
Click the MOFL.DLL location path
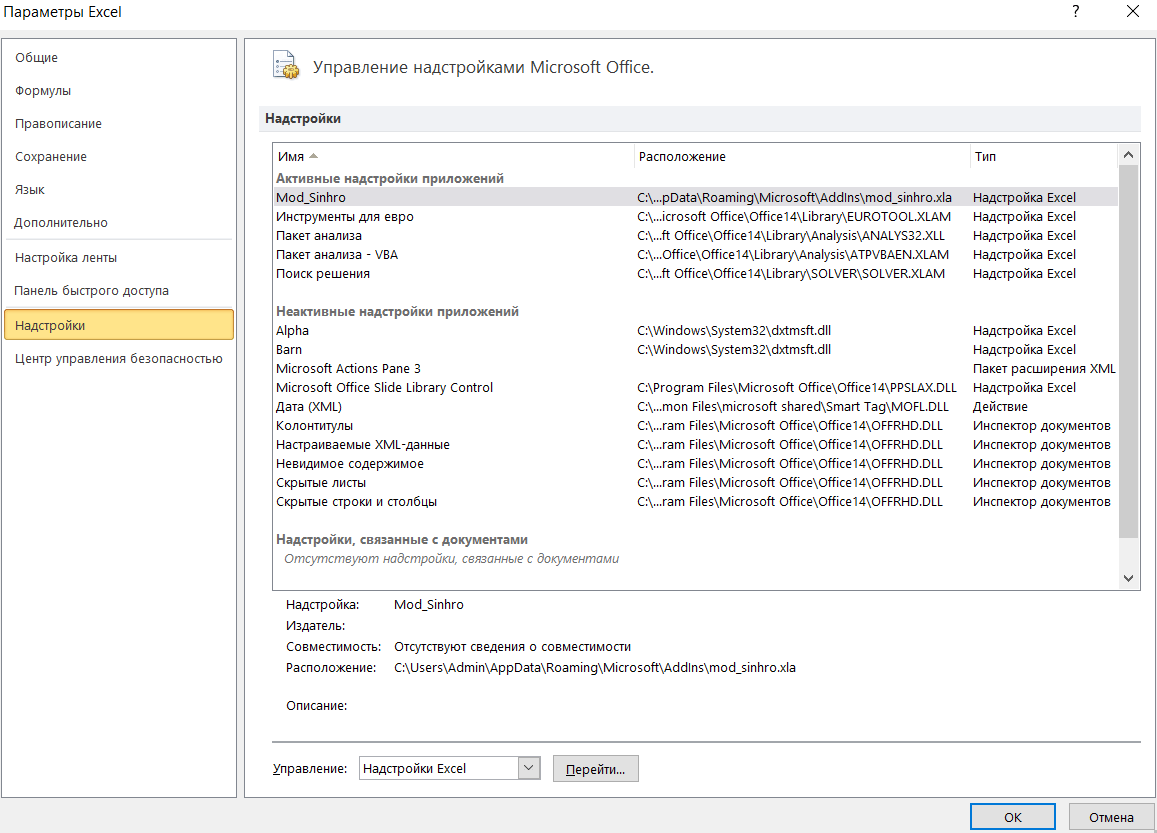[x=793, y=407]
